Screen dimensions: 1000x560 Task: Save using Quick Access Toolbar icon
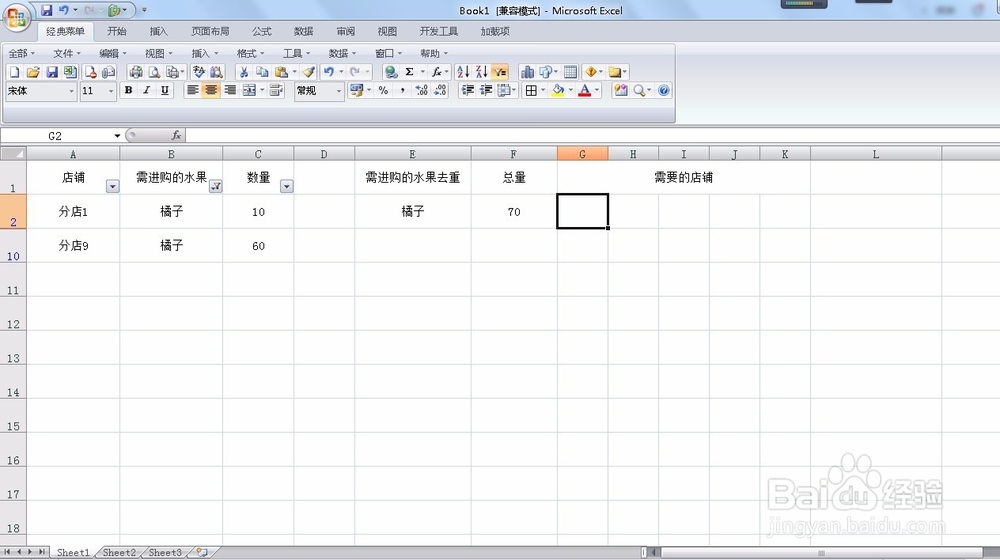point(47,10)
